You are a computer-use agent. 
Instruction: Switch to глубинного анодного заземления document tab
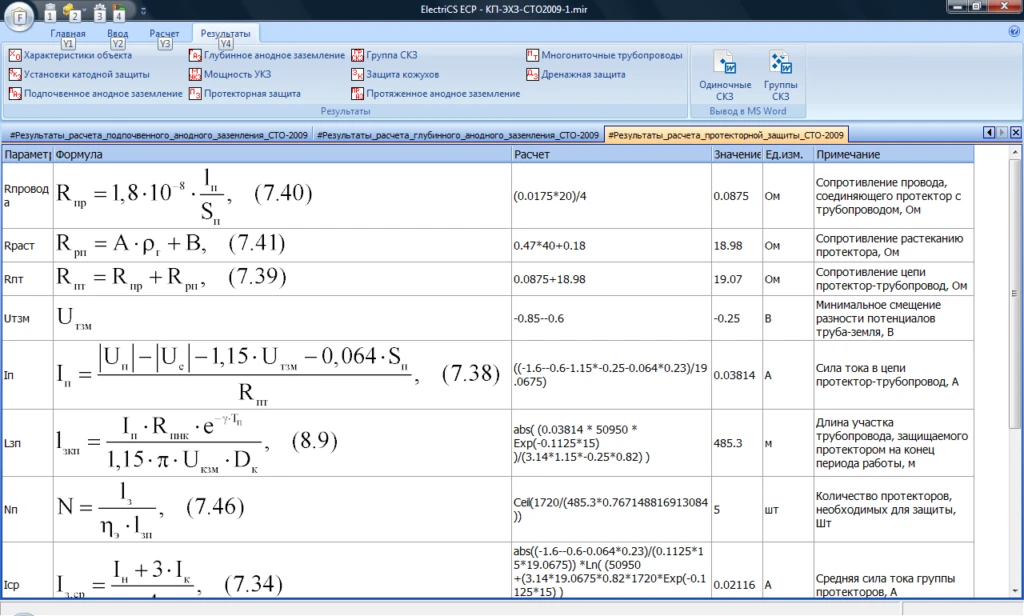pos(458,134)
